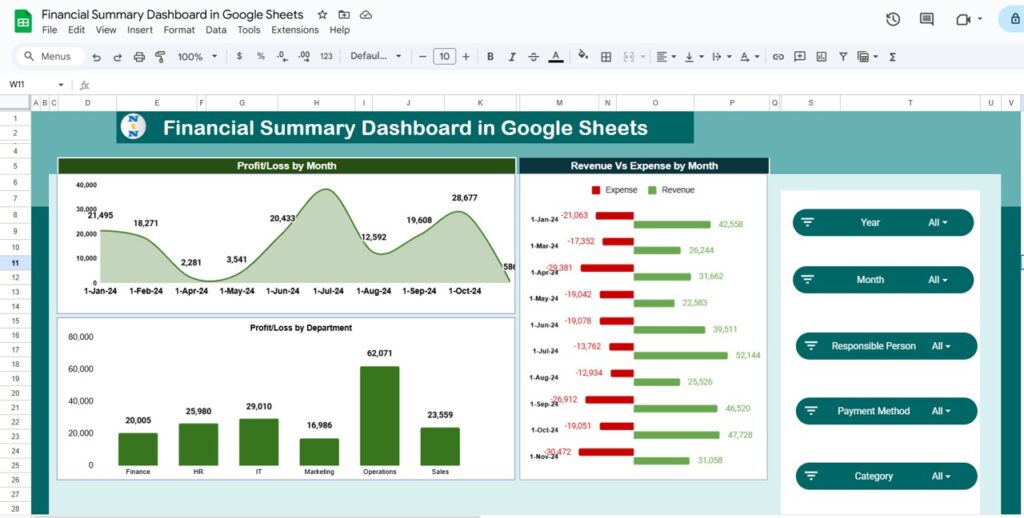Open the File menu

click(50, 30)
